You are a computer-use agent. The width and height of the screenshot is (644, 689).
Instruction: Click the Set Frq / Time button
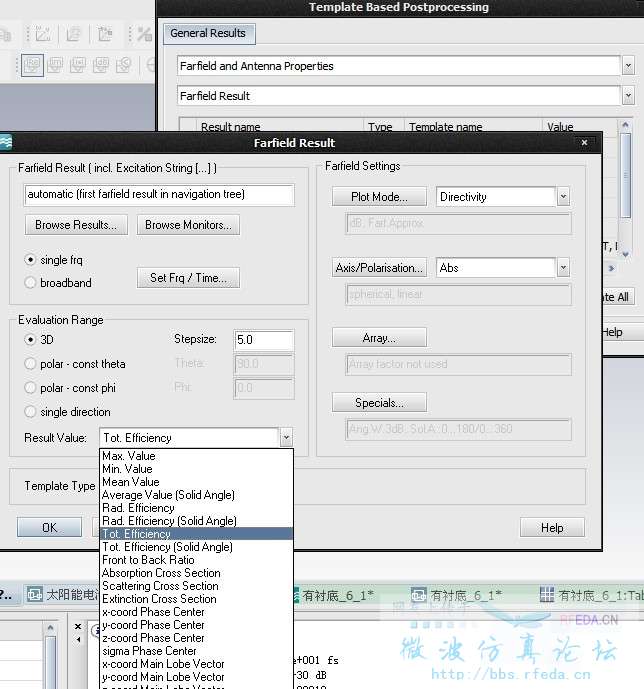coord(188,278)
